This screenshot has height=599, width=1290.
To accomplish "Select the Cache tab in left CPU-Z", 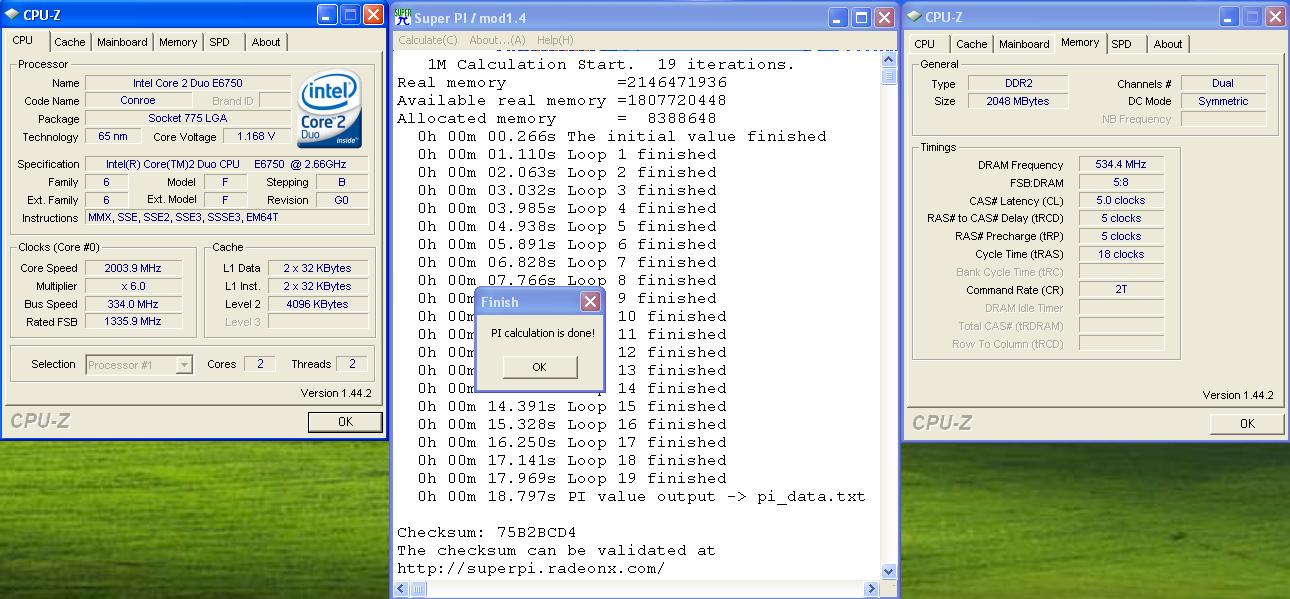I will point(70,42).
